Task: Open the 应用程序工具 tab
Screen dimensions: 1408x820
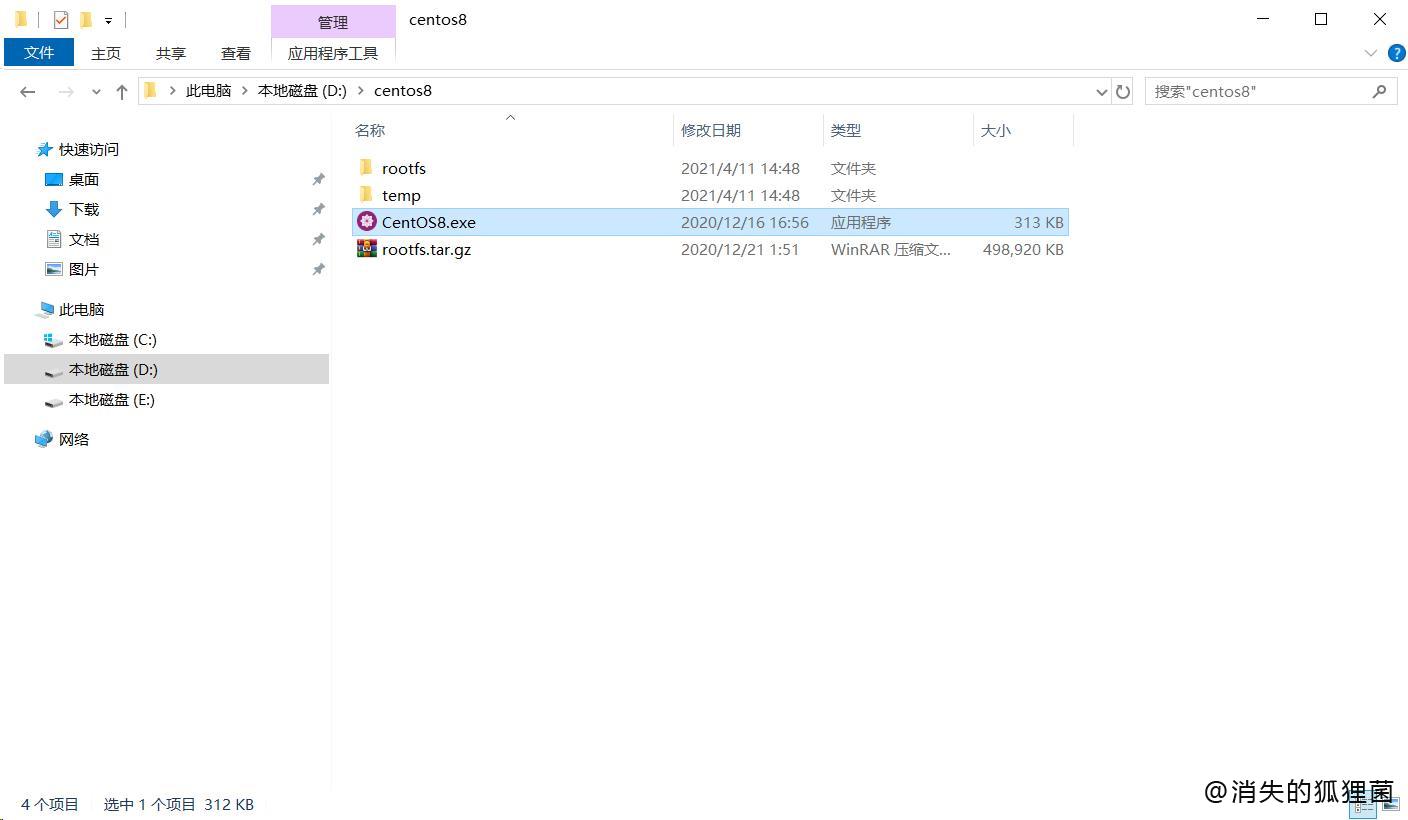Action: click(x=333, y=53)
